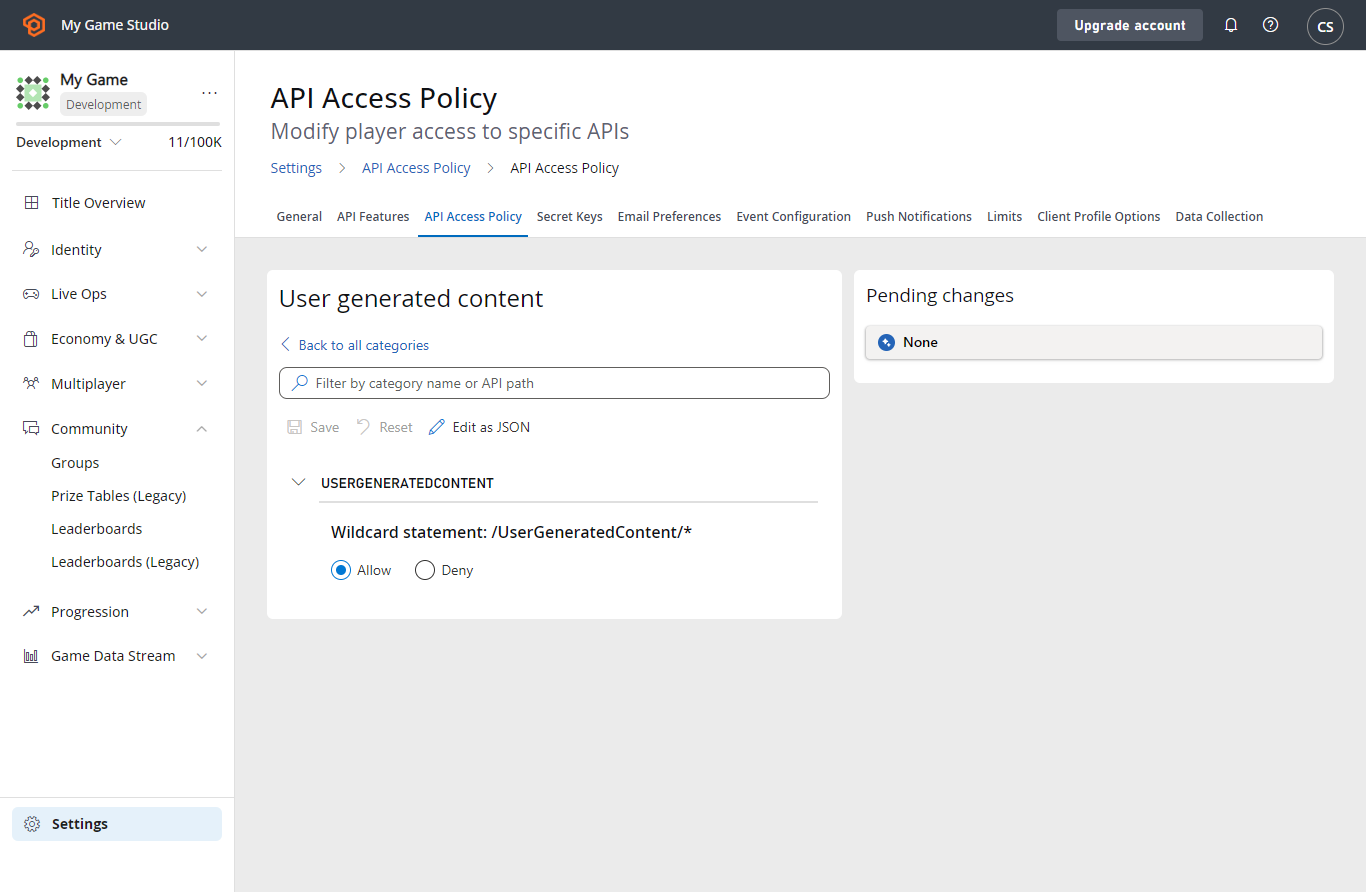The height and width of the screenshot is (892, 1366).
Task: Click the filter by category input field
Action: (554, 383)
